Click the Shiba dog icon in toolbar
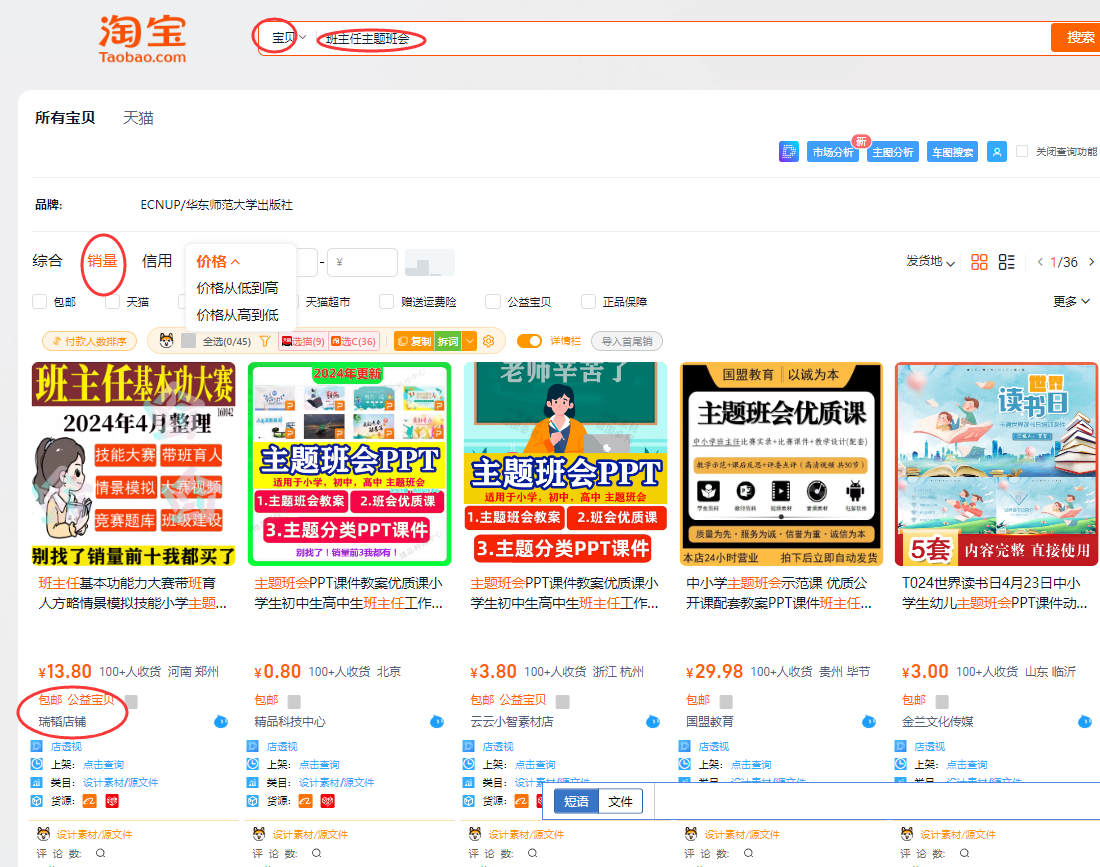1100x867 pixels. point(167,341)
